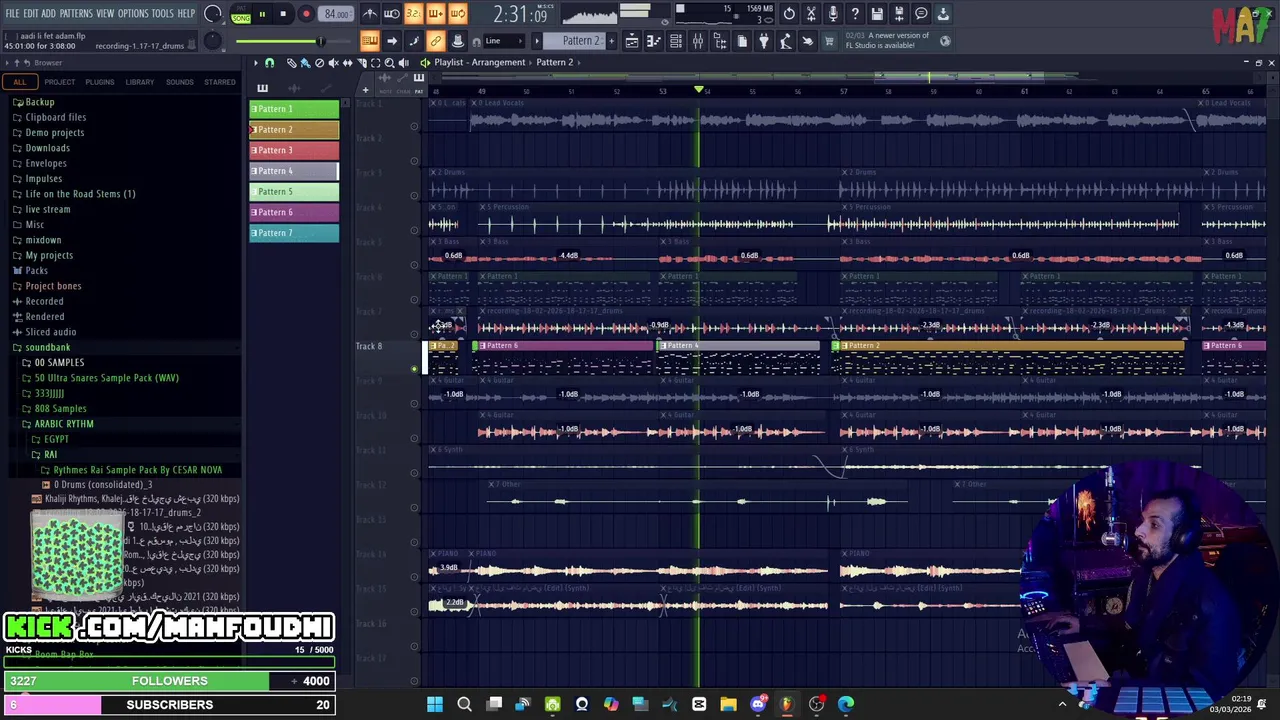This screenshot has width=1280, height=720.
Task: Toggle the playlist snap magnet icon
Action: (269, 62)
